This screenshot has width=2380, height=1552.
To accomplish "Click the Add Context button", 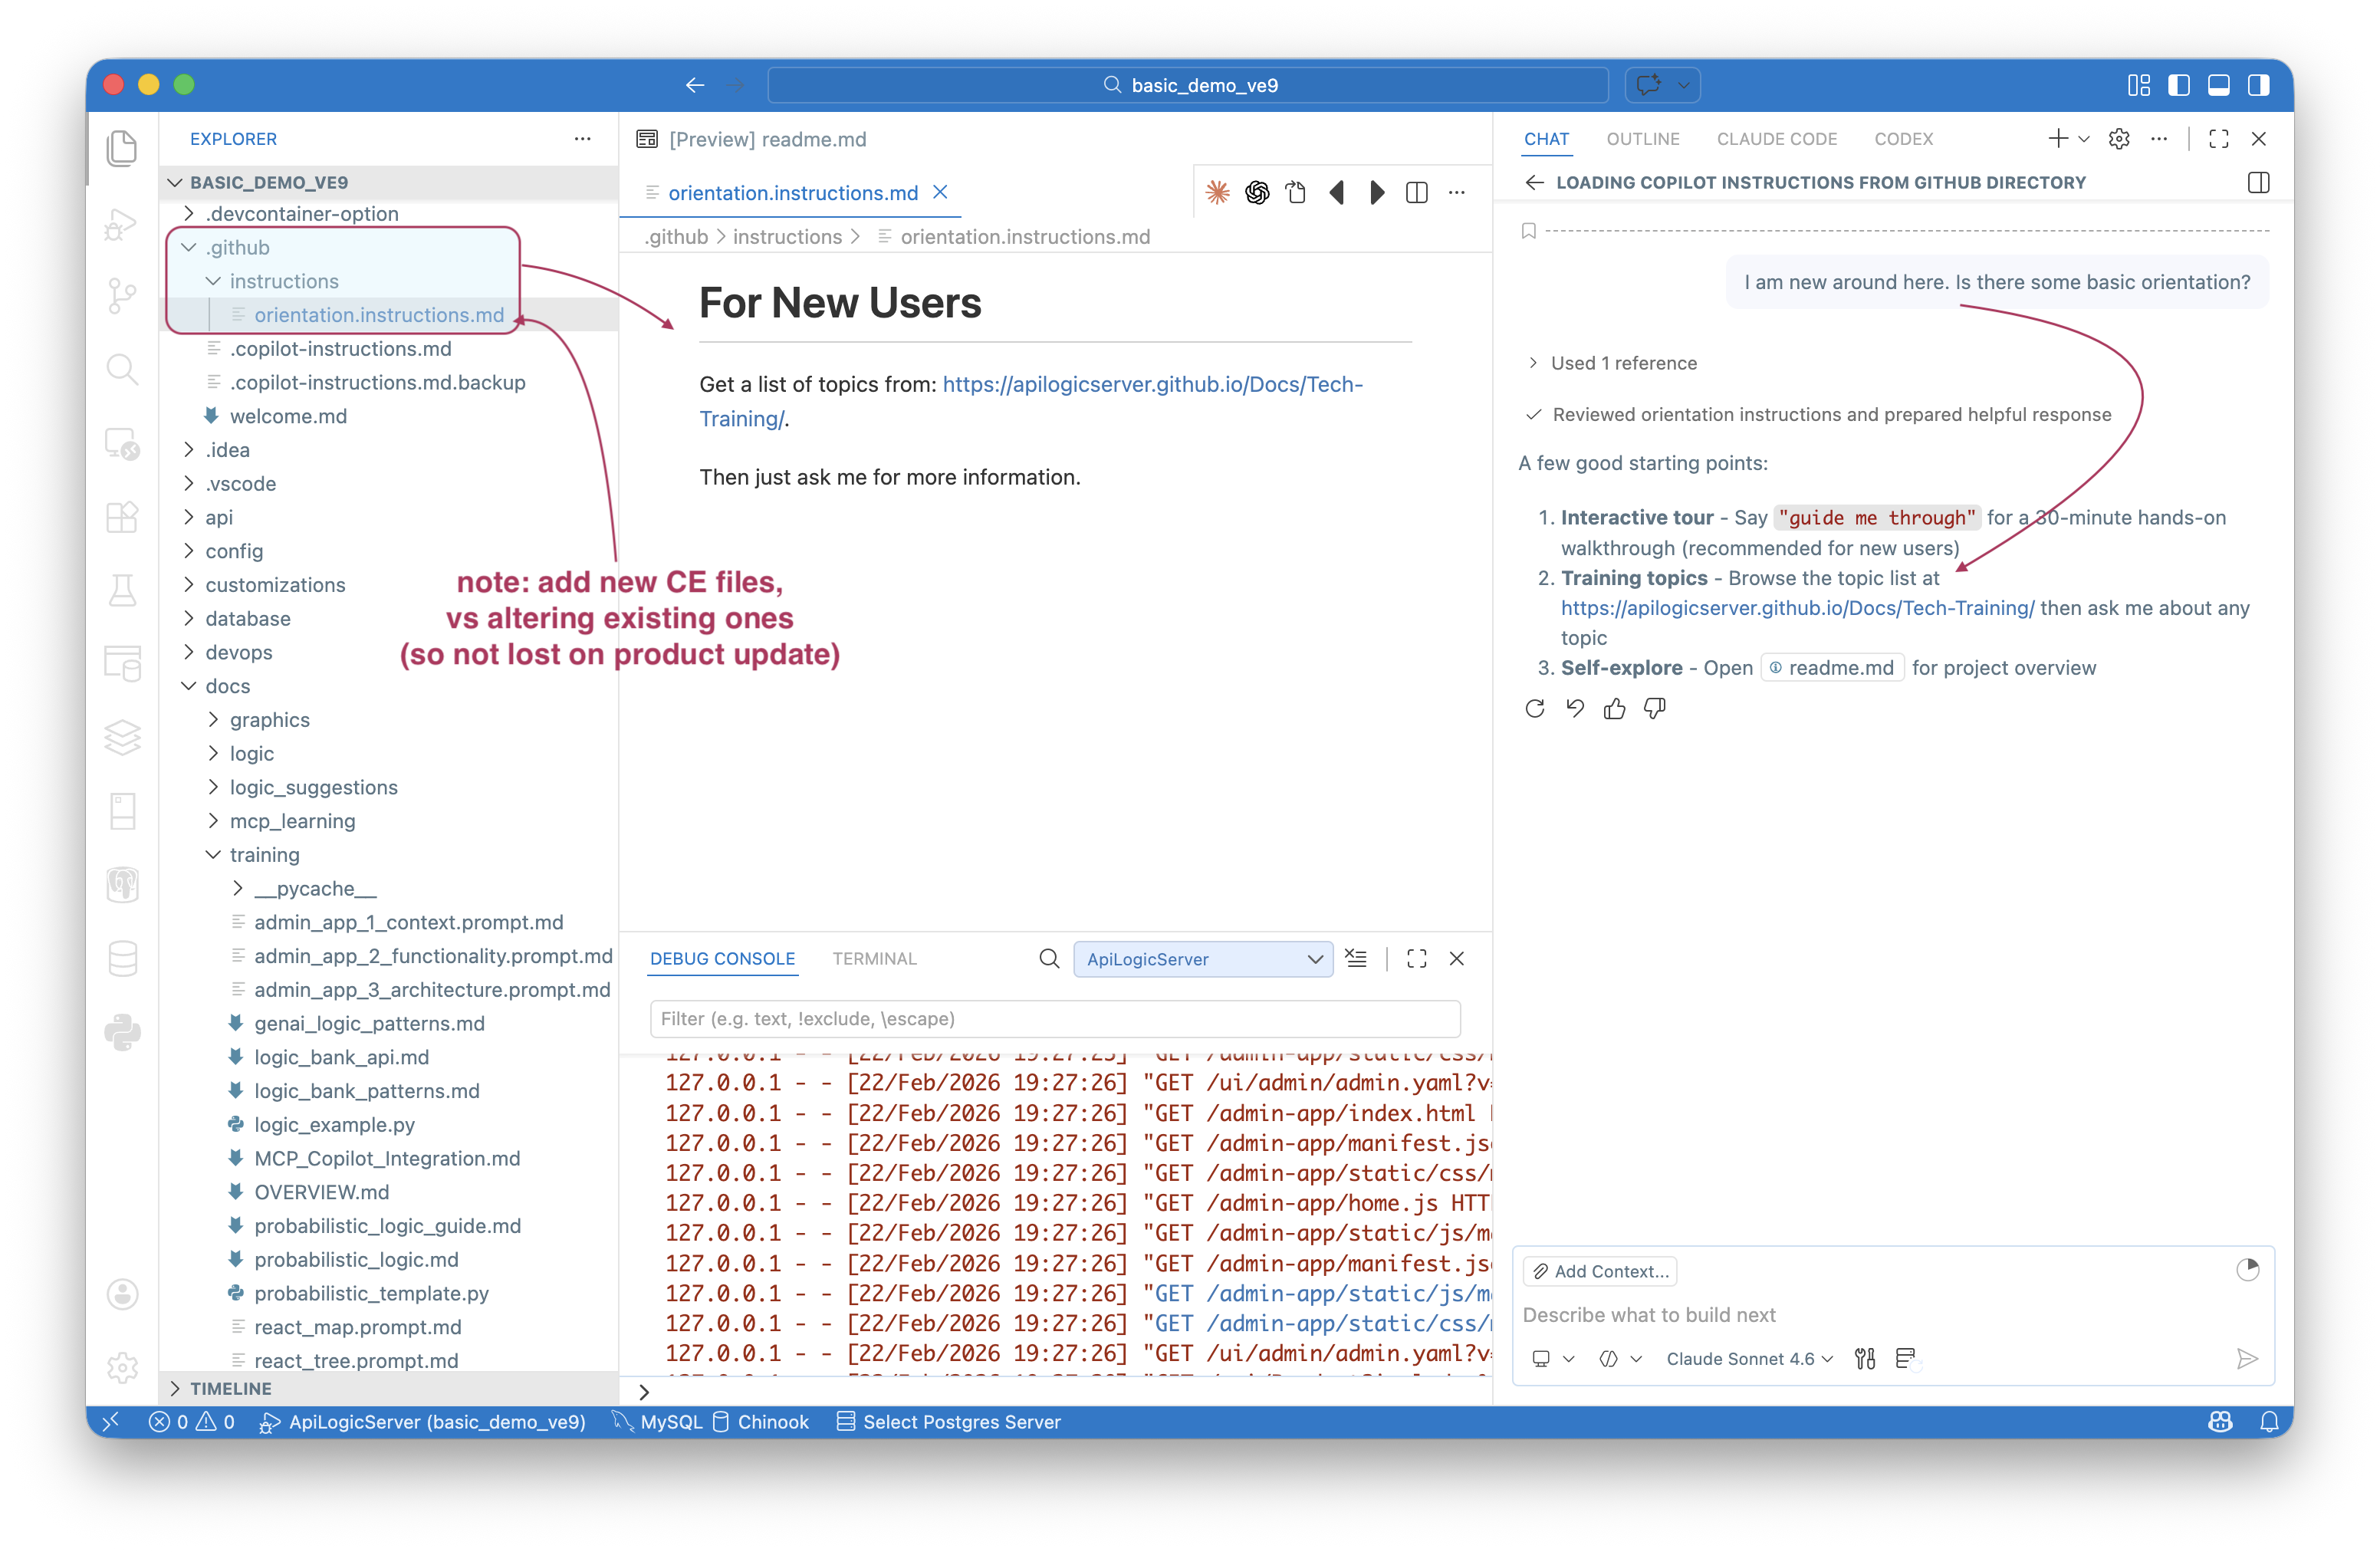I will 1600,1271.
